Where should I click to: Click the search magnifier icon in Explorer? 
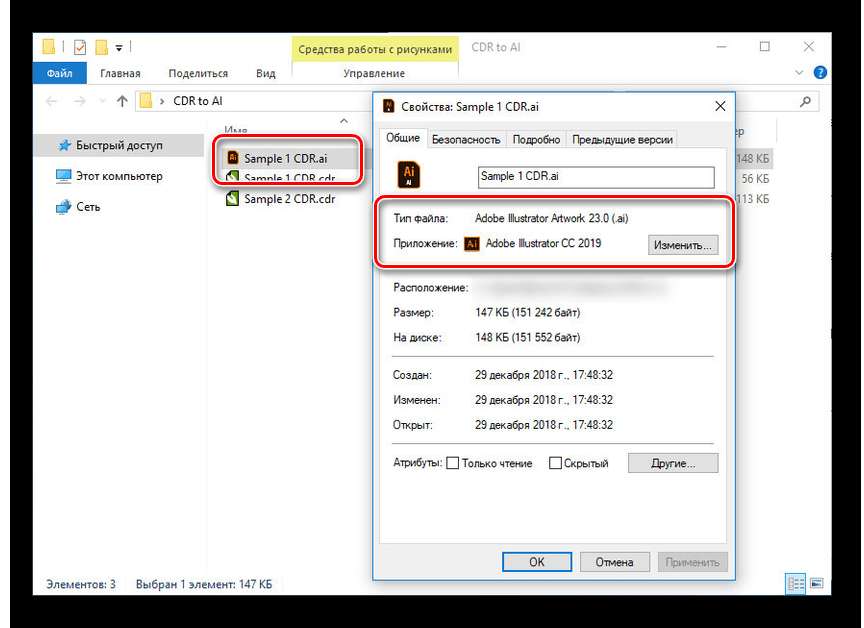[x=805, y=101]
